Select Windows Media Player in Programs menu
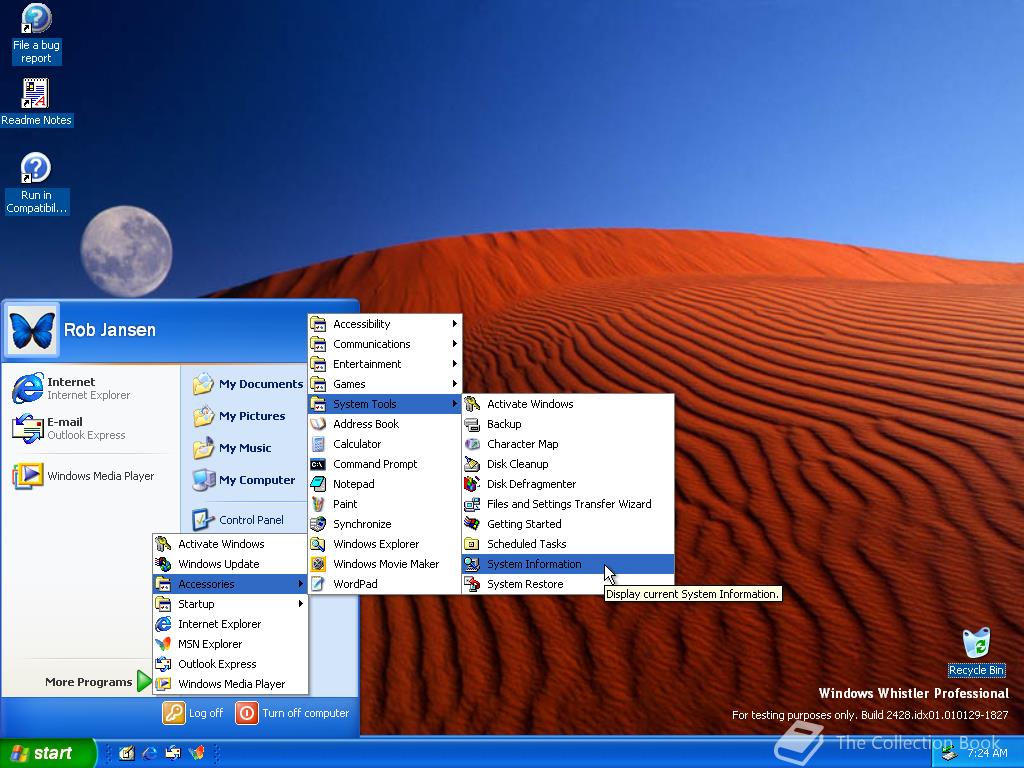Screen dimensions: 1024x768 (230, 684)
